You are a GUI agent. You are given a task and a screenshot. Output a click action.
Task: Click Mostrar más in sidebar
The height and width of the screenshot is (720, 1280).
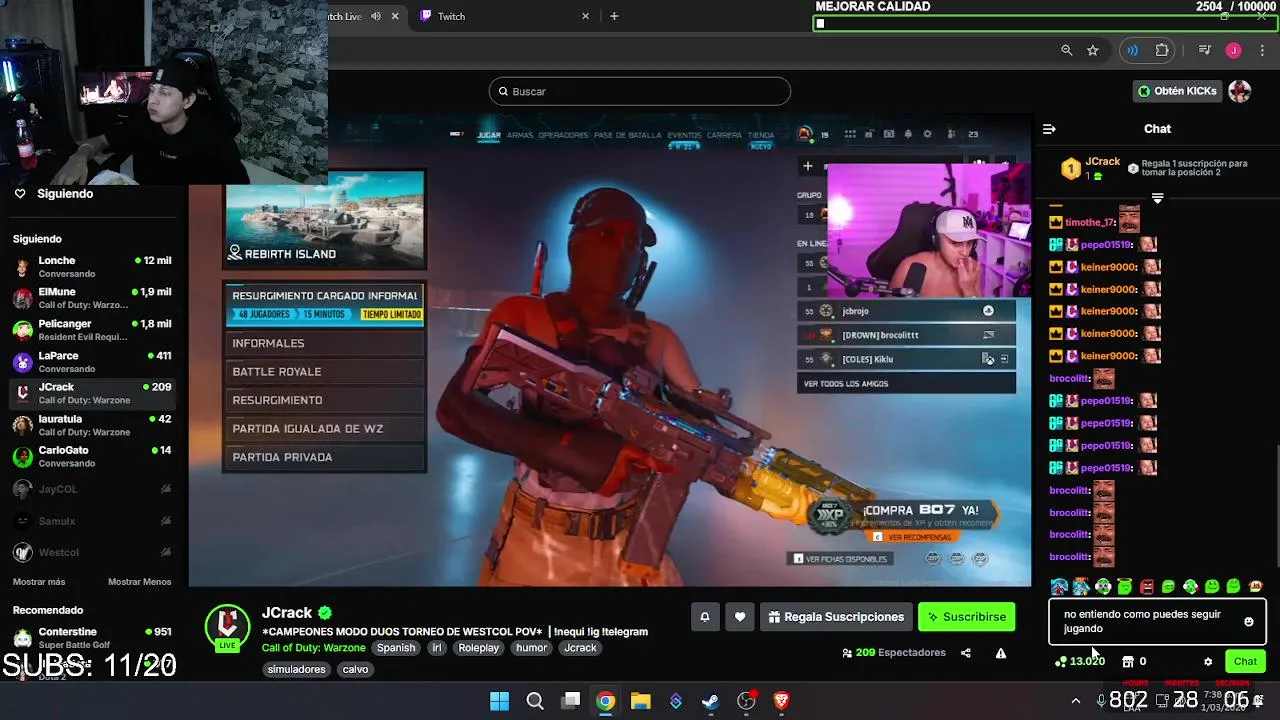pyautogui.click(x=39, y=582)
